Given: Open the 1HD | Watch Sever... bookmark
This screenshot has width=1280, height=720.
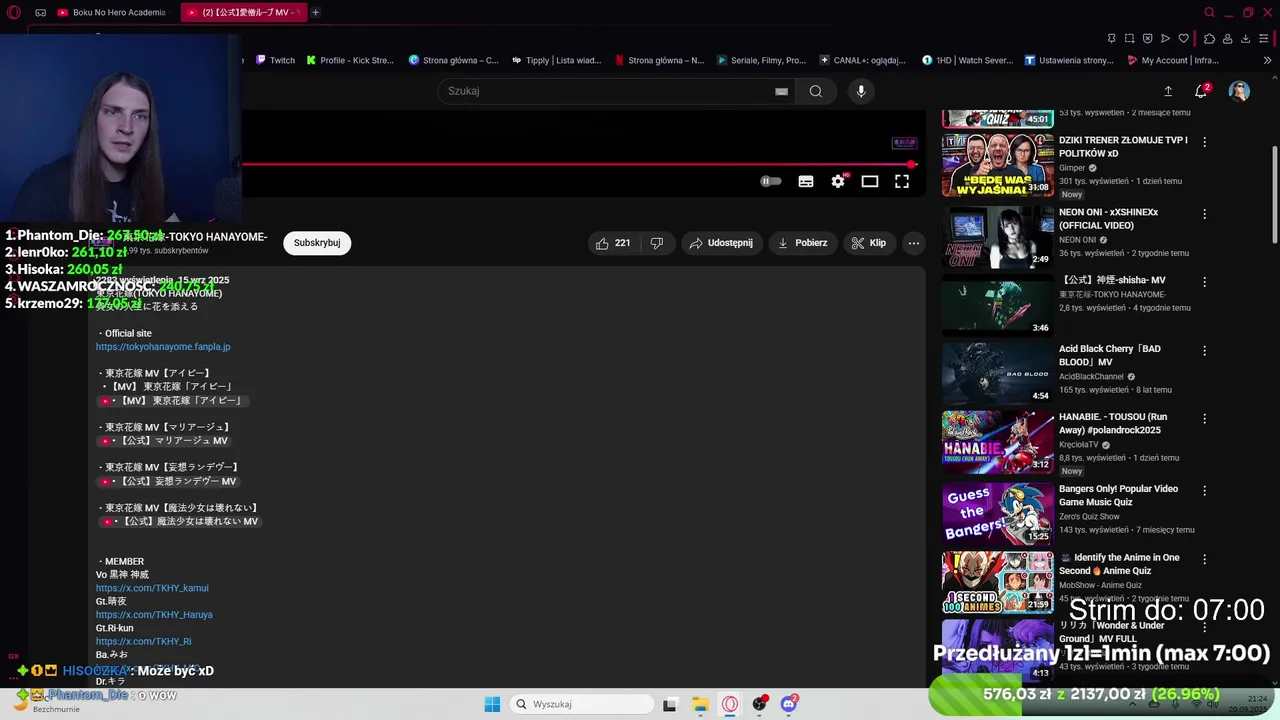Looking at the screenshot, I should click(x=967, y=60).
